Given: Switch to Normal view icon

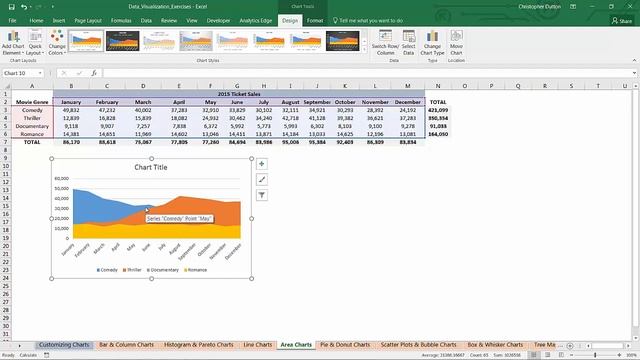Looking at the screenshot, I should click(533, 355).
